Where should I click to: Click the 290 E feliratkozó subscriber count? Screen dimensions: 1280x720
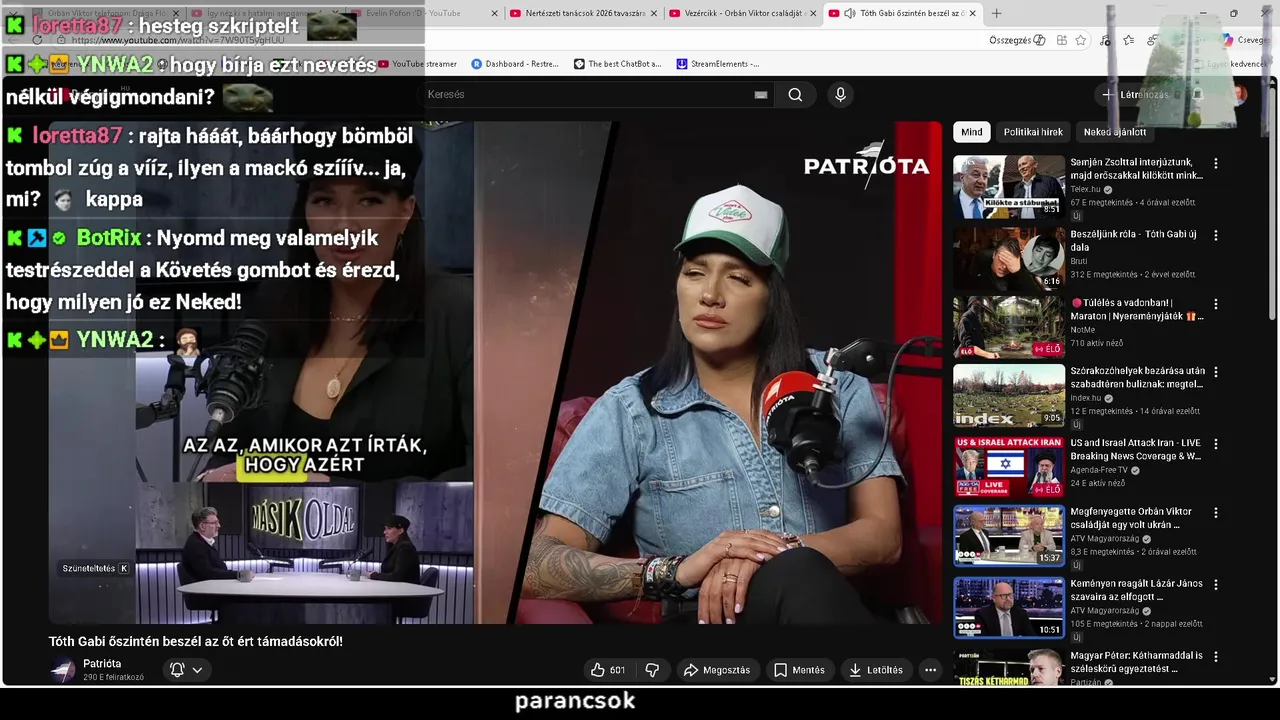[x=113, y=678]
